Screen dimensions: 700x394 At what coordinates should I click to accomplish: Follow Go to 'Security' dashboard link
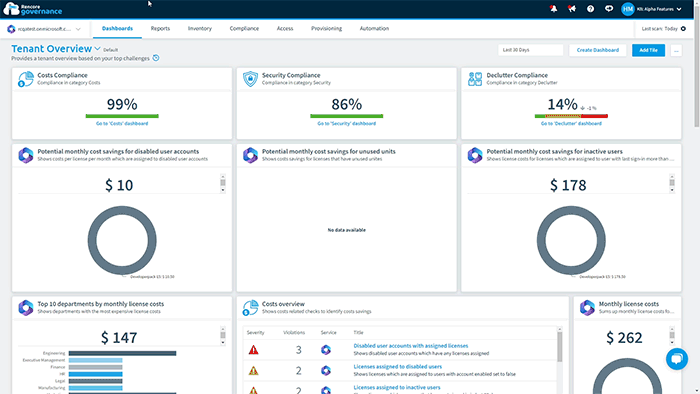pos(346,124)
